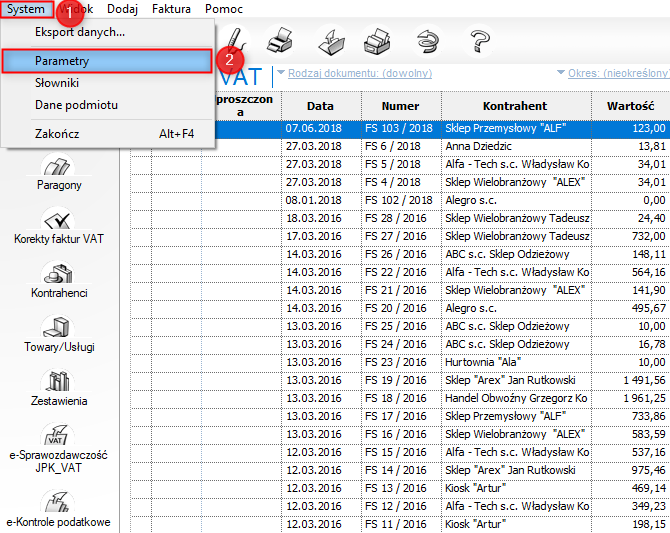The image size is (670, 533).
Task: Open the Pomoc menu
Action: pos(224,9)
